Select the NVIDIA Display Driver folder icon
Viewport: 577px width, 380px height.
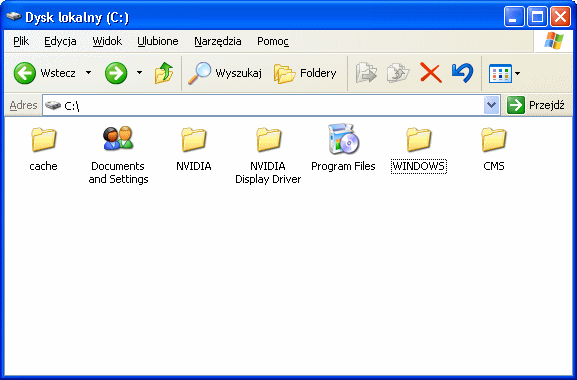point(269,139)
